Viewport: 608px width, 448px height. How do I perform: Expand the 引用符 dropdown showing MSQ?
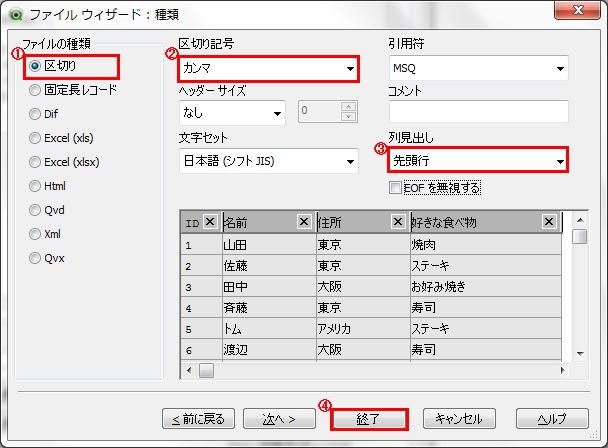coord(478,68)
